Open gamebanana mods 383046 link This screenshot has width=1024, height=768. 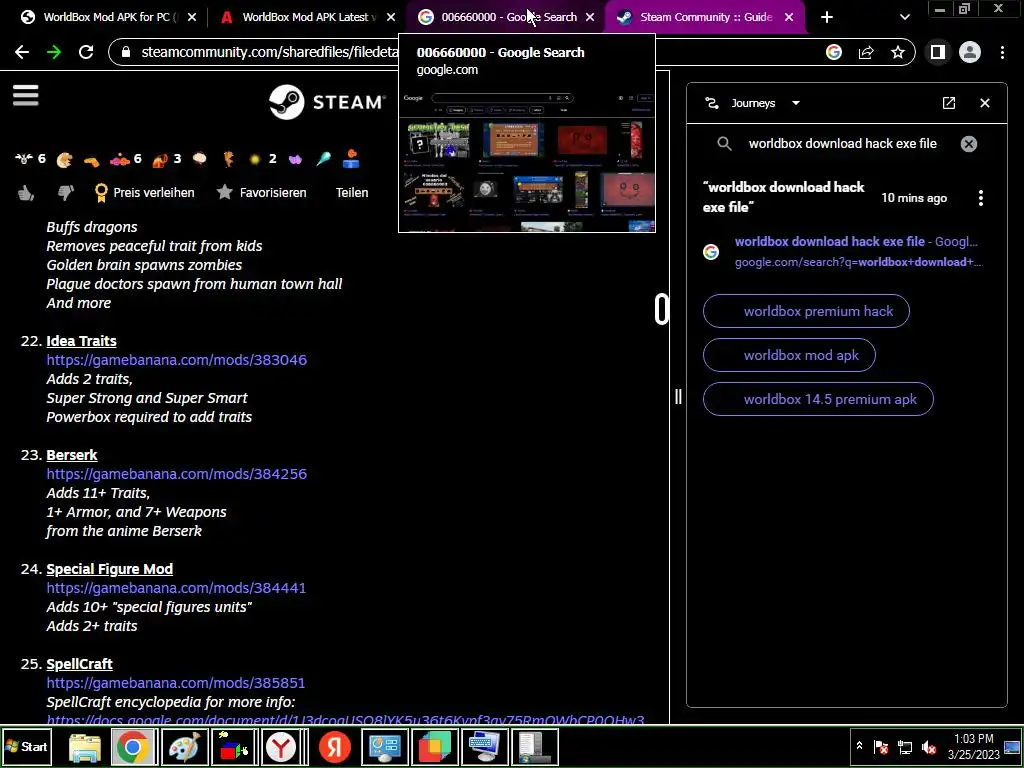(x=176, y=360)
